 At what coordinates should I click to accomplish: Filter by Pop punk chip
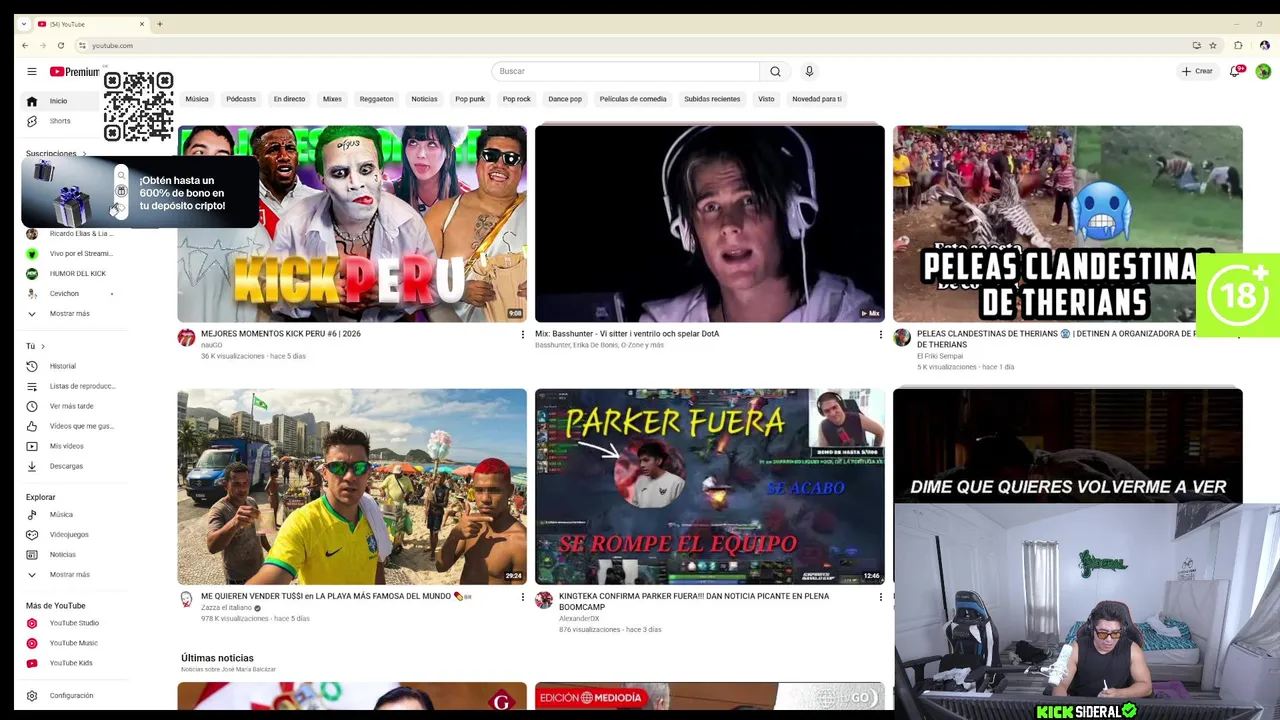point(470,99)
